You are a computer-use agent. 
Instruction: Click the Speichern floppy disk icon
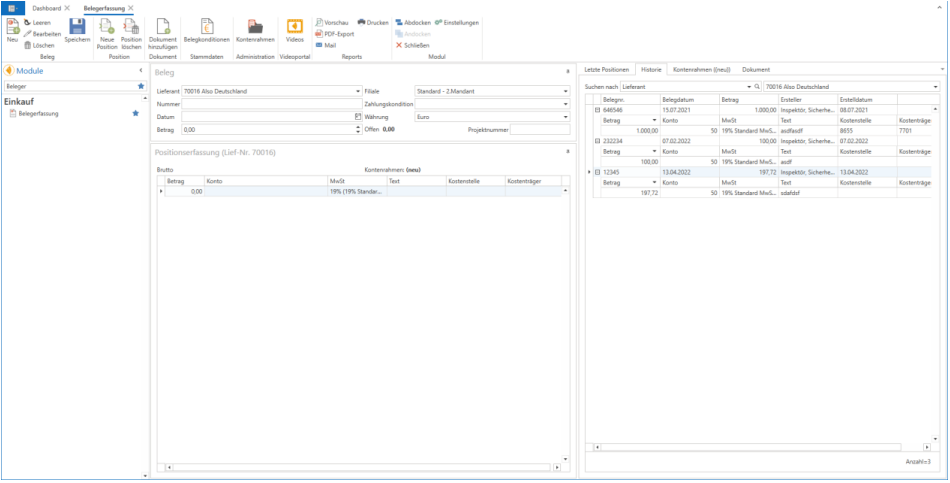coord(77,27)
